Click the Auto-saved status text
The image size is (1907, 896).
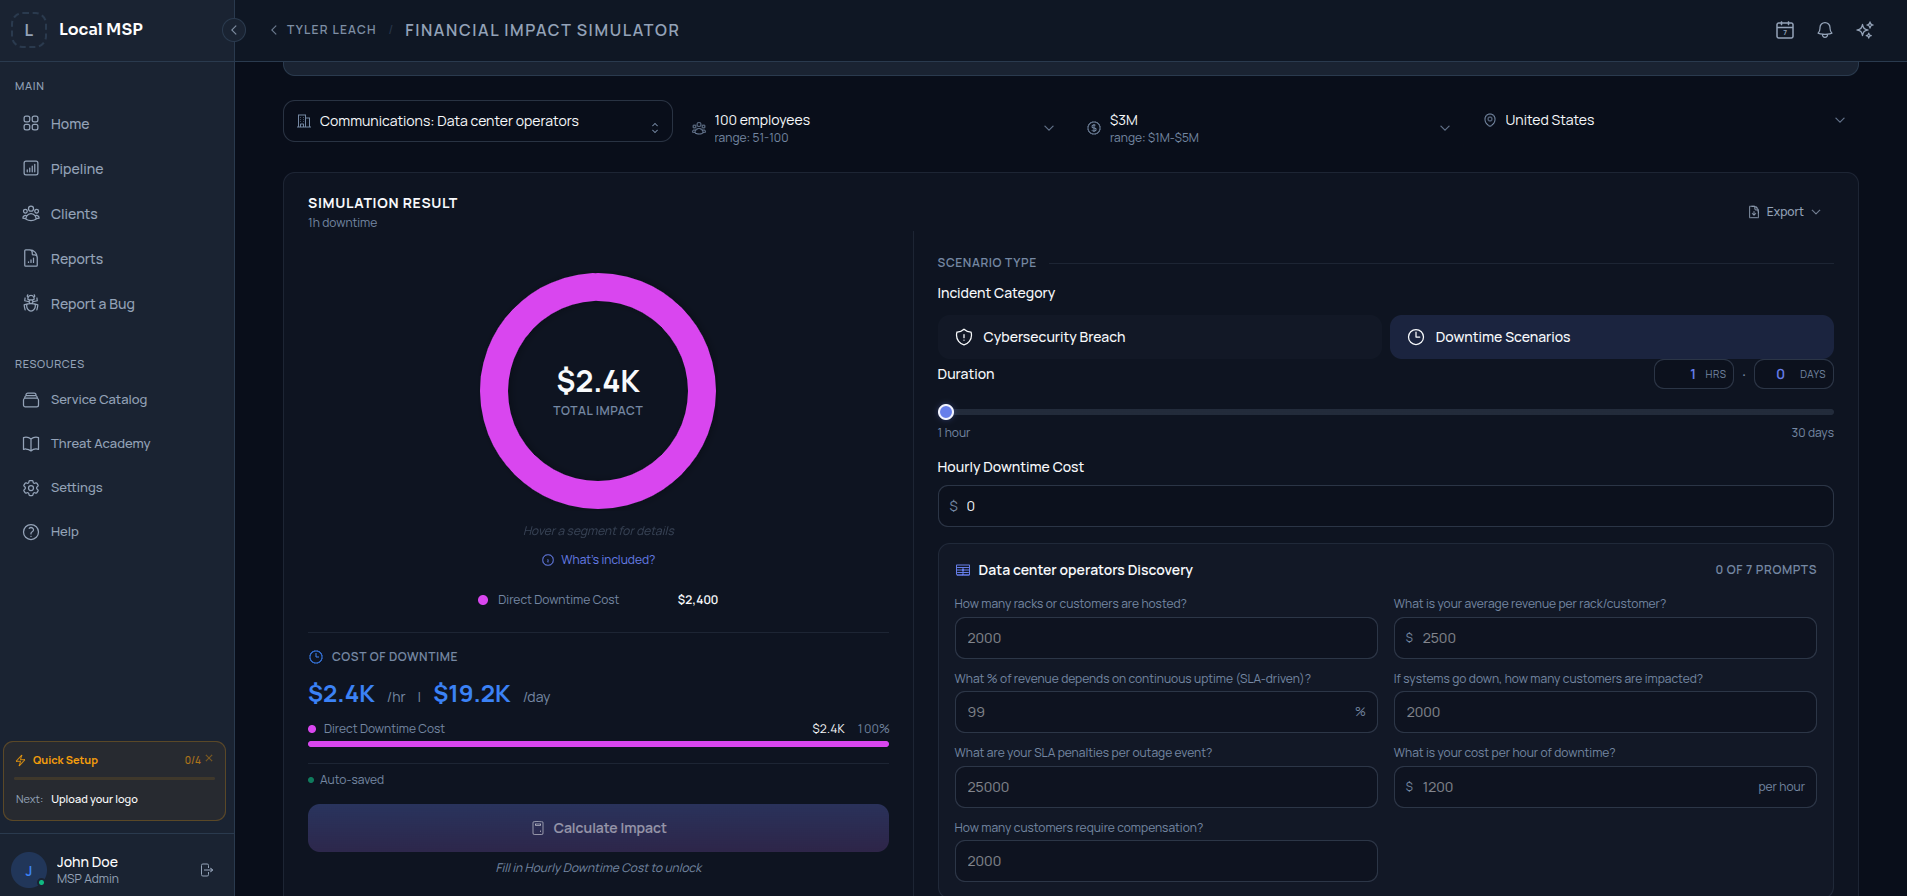(x=352, y=780)
